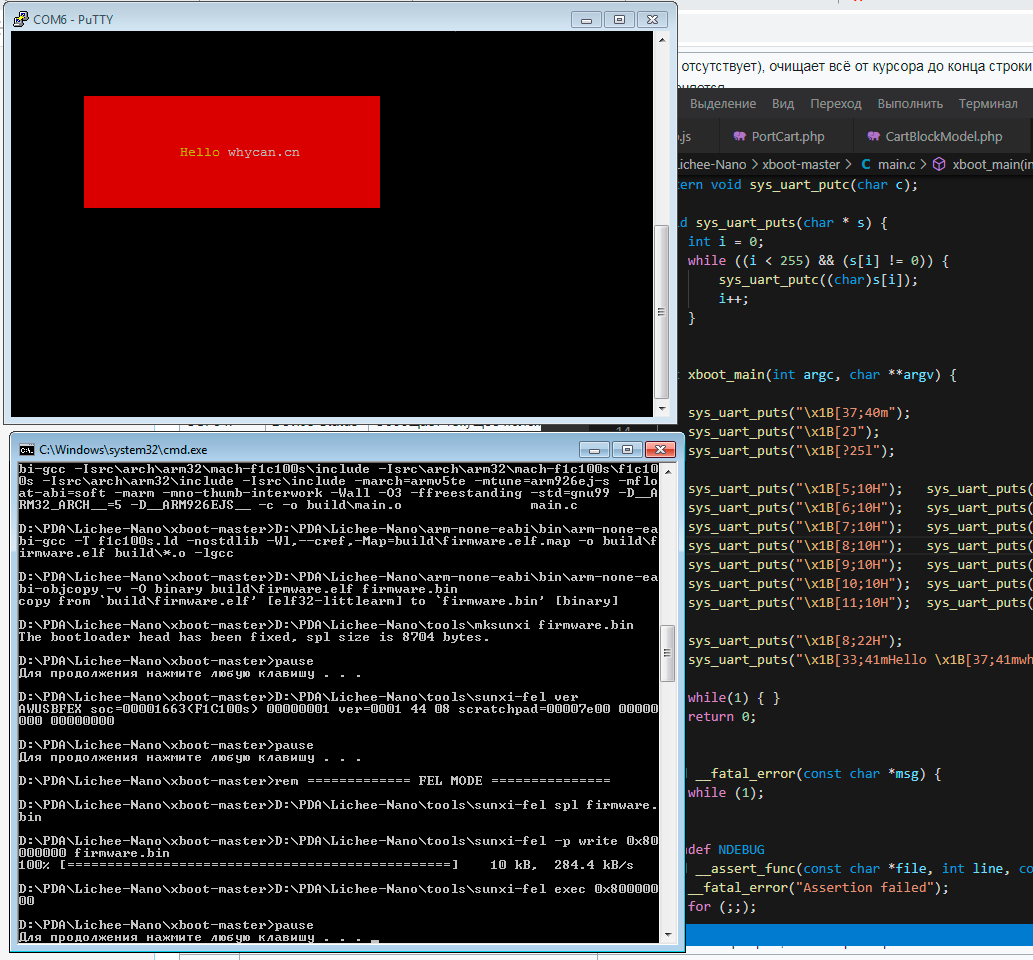Click the sys_uart_puts("\x1B[2J") line
The width and height of the screenshot is (1033, 960).
[x=784, y=432]
